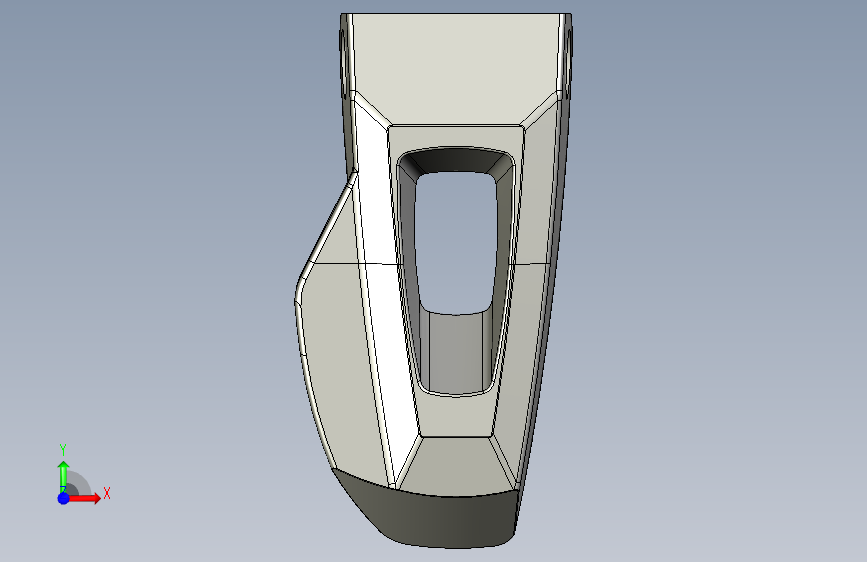Click the blue Z axis ball of triad

[63, 498]
